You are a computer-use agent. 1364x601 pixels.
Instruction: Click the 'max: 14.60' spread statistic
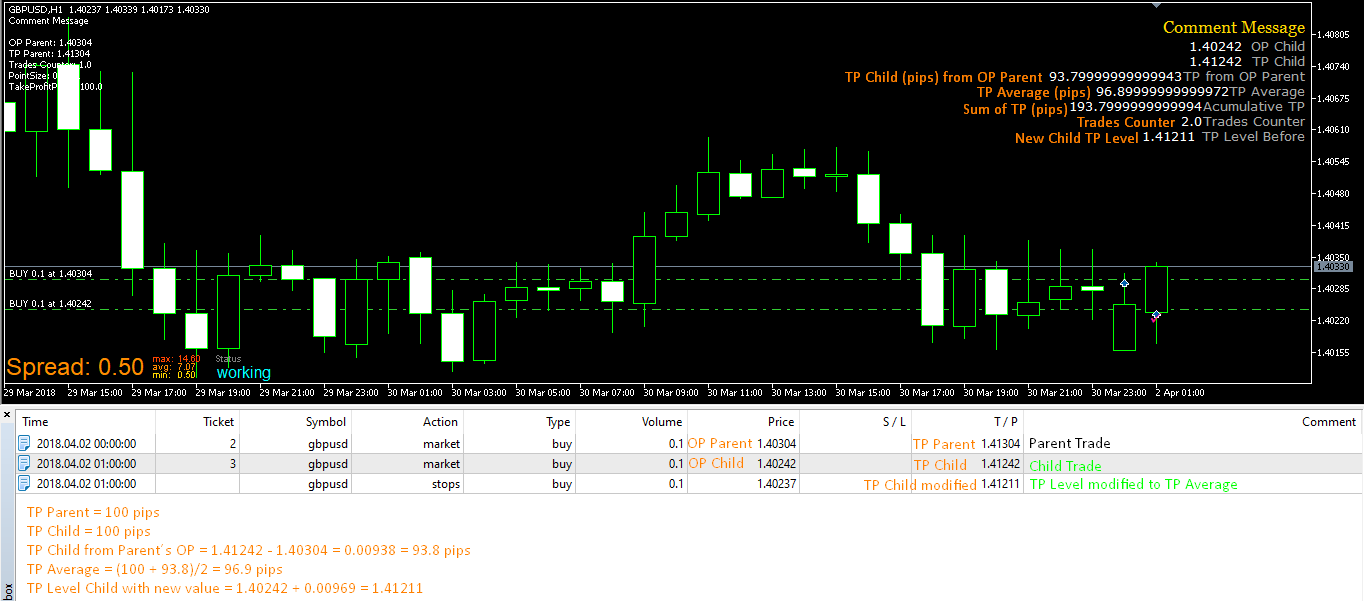click(176, 358)
